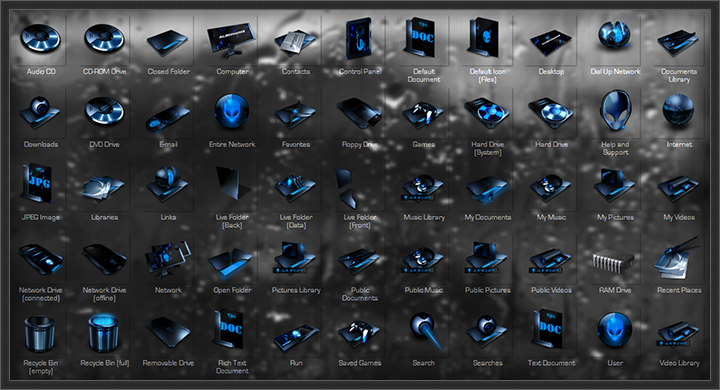Select the Text Document icon
Image resolution: width=720 pixels, height=390 pixels.
click(x=548, y=329)
